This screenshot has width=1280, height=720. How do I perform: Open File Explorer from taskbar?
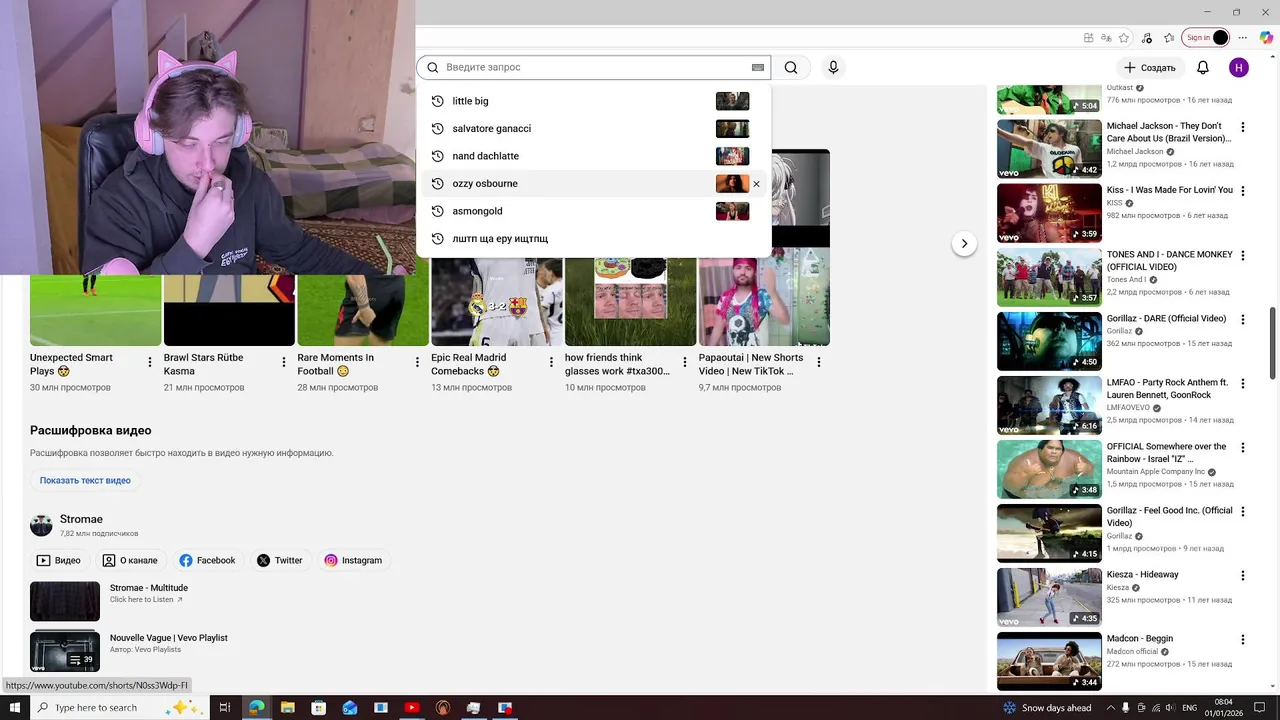[287, 707]
